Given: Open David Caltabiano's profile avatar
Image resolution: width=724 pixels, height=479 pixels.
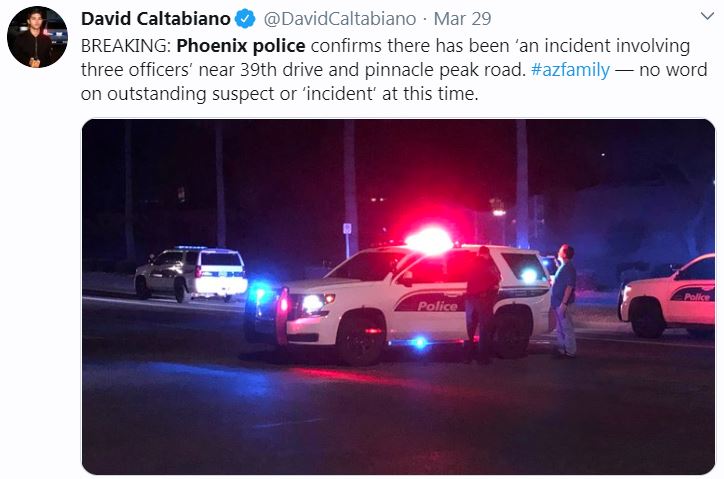Looking at the screenshot, I should point(37,37).
